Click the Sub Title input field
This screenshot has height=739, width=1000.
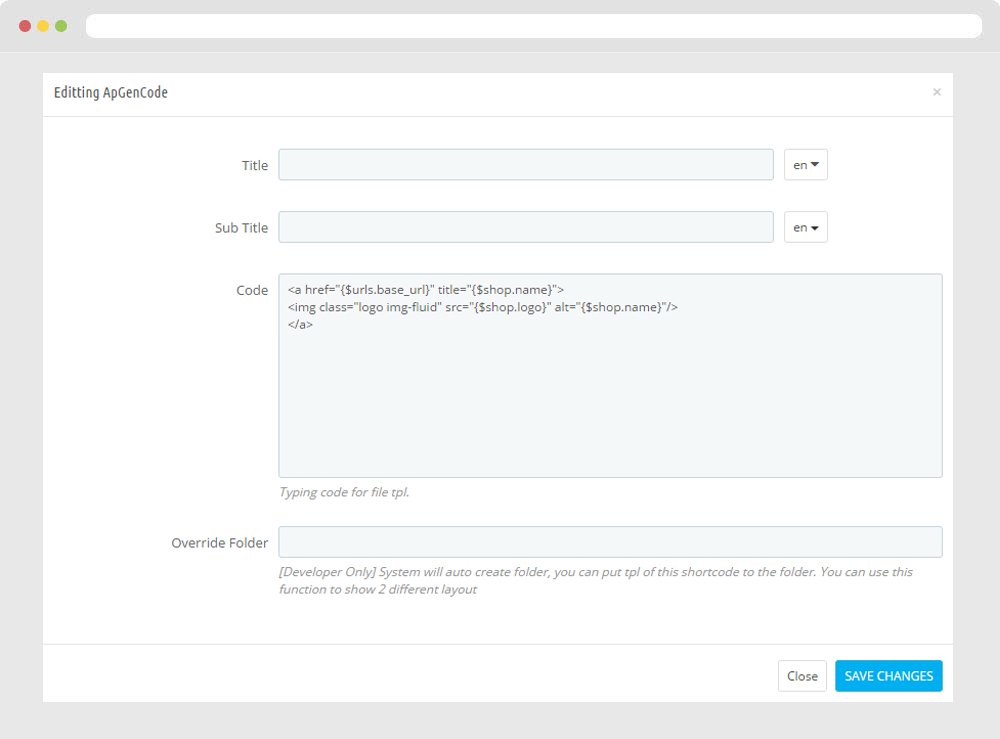526,227
